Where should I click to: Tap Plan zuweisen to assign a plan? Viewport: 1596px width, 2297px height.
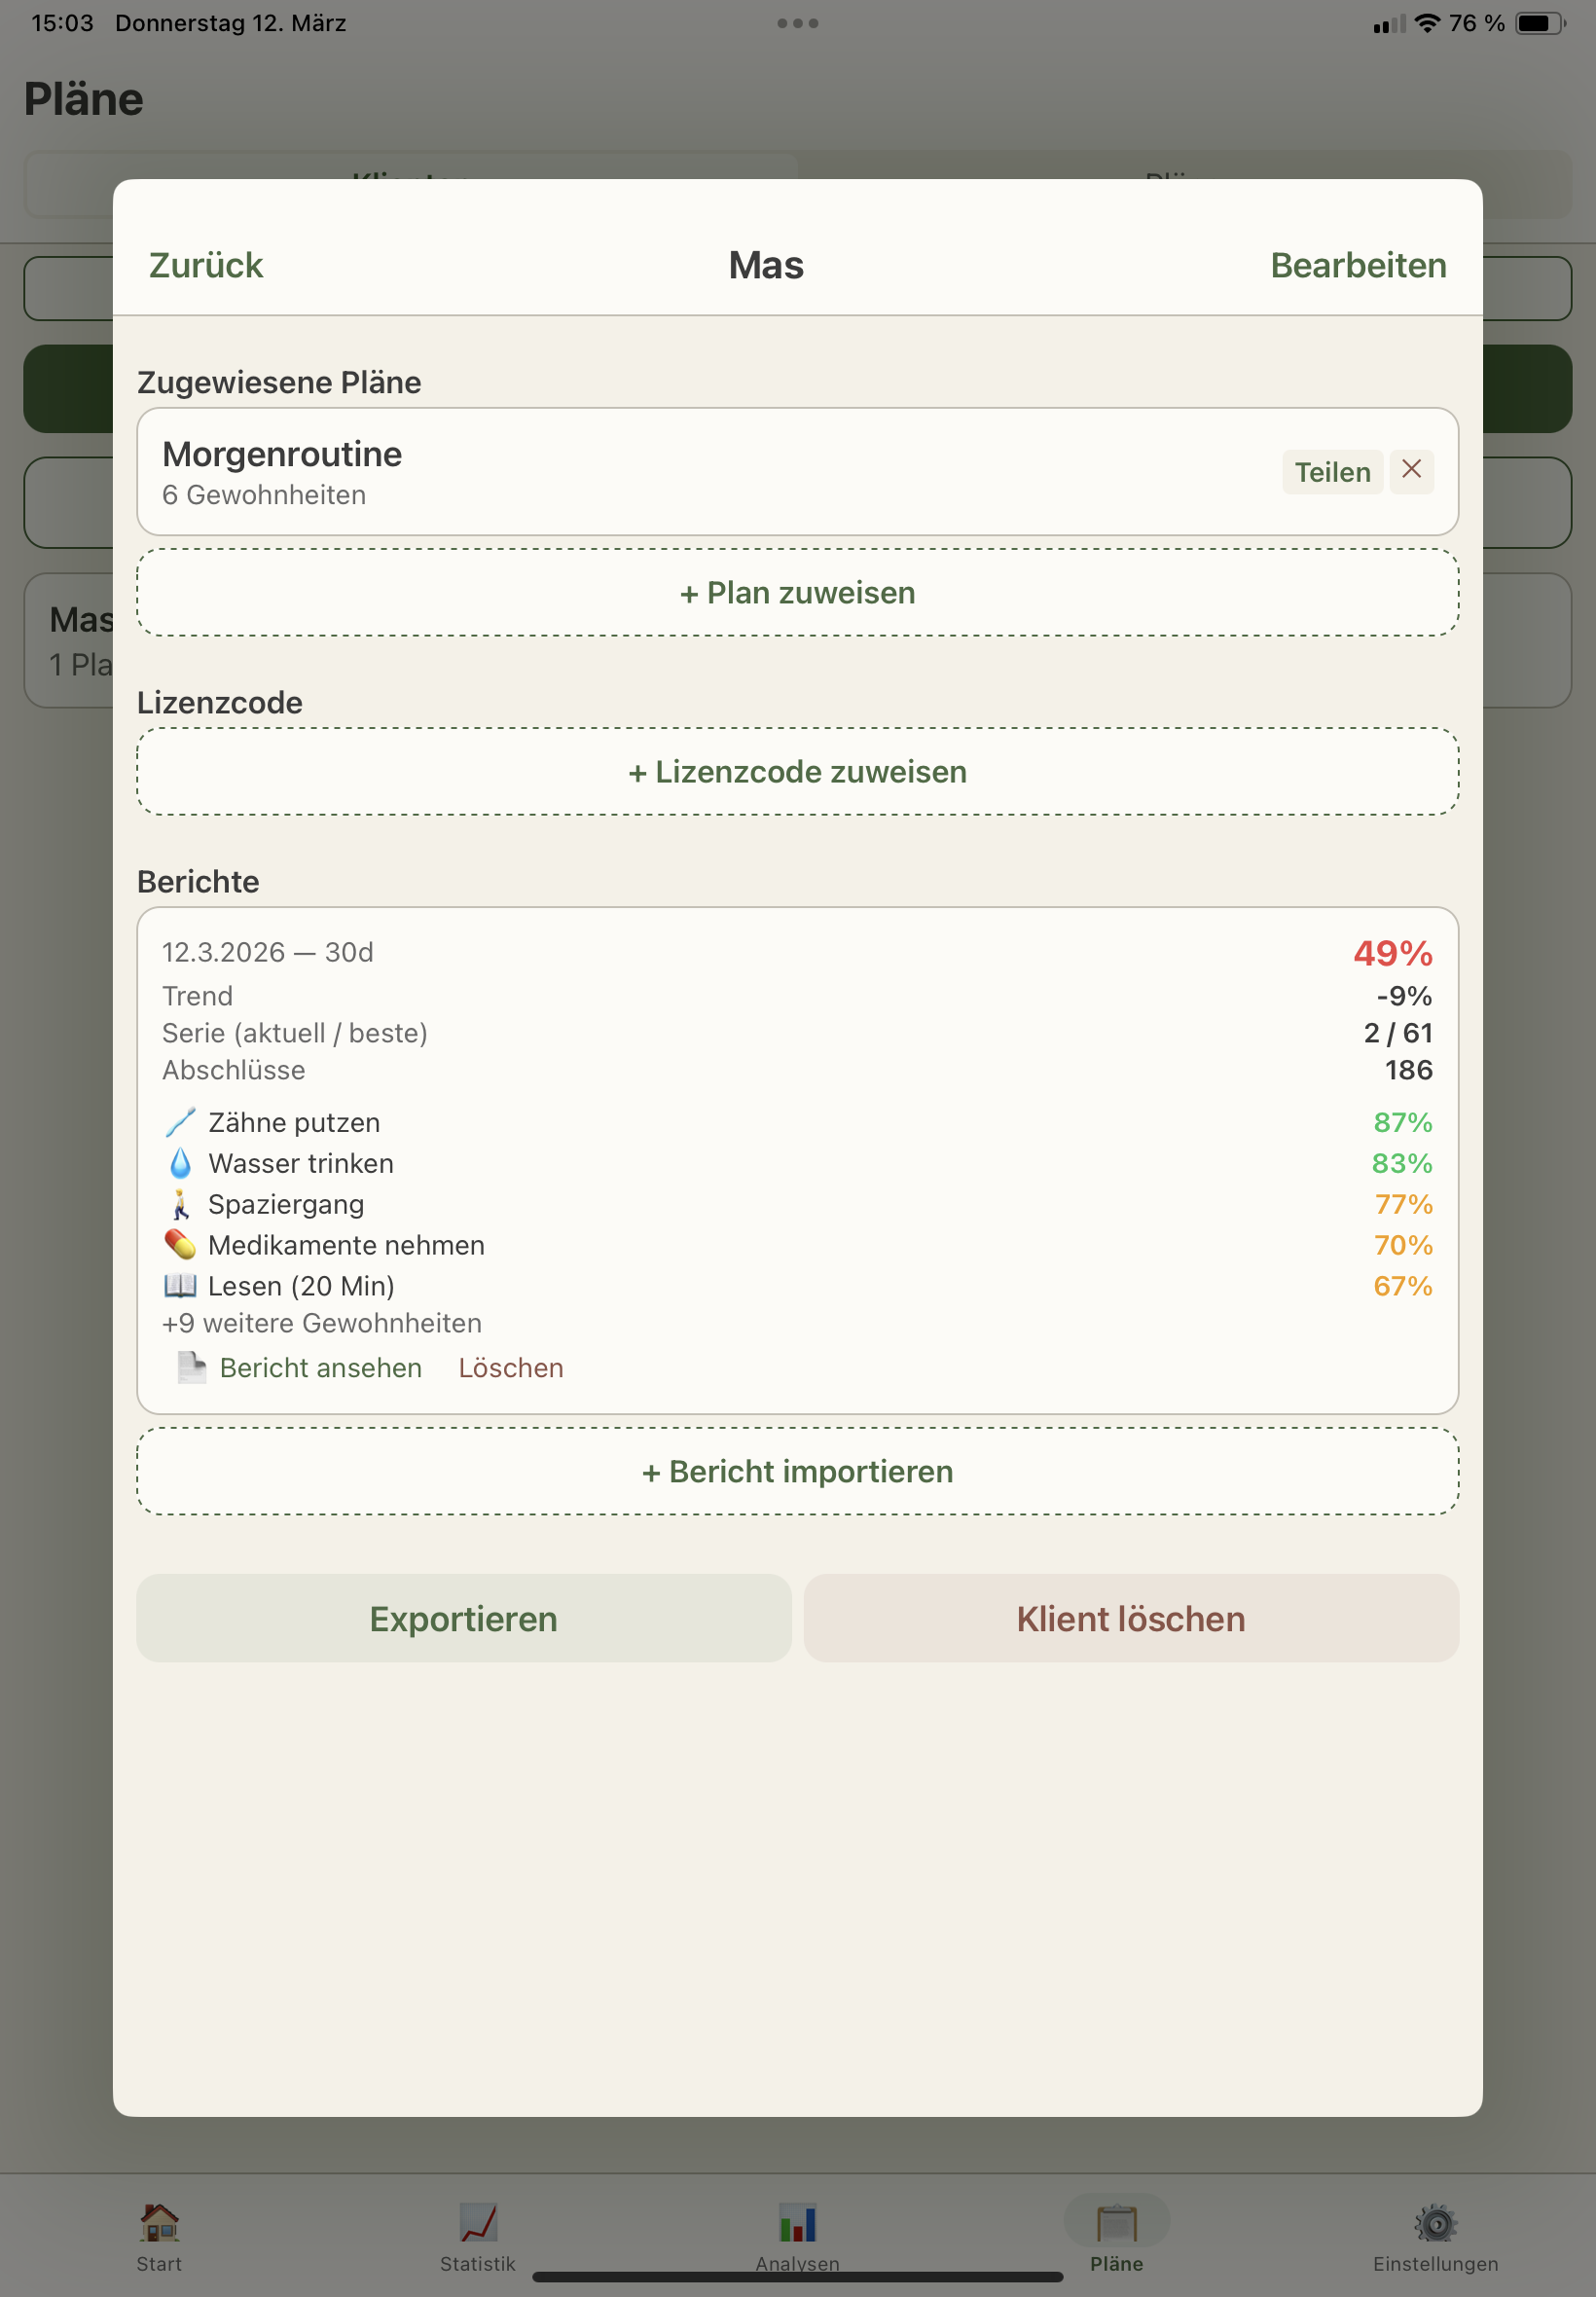(797, 592)
